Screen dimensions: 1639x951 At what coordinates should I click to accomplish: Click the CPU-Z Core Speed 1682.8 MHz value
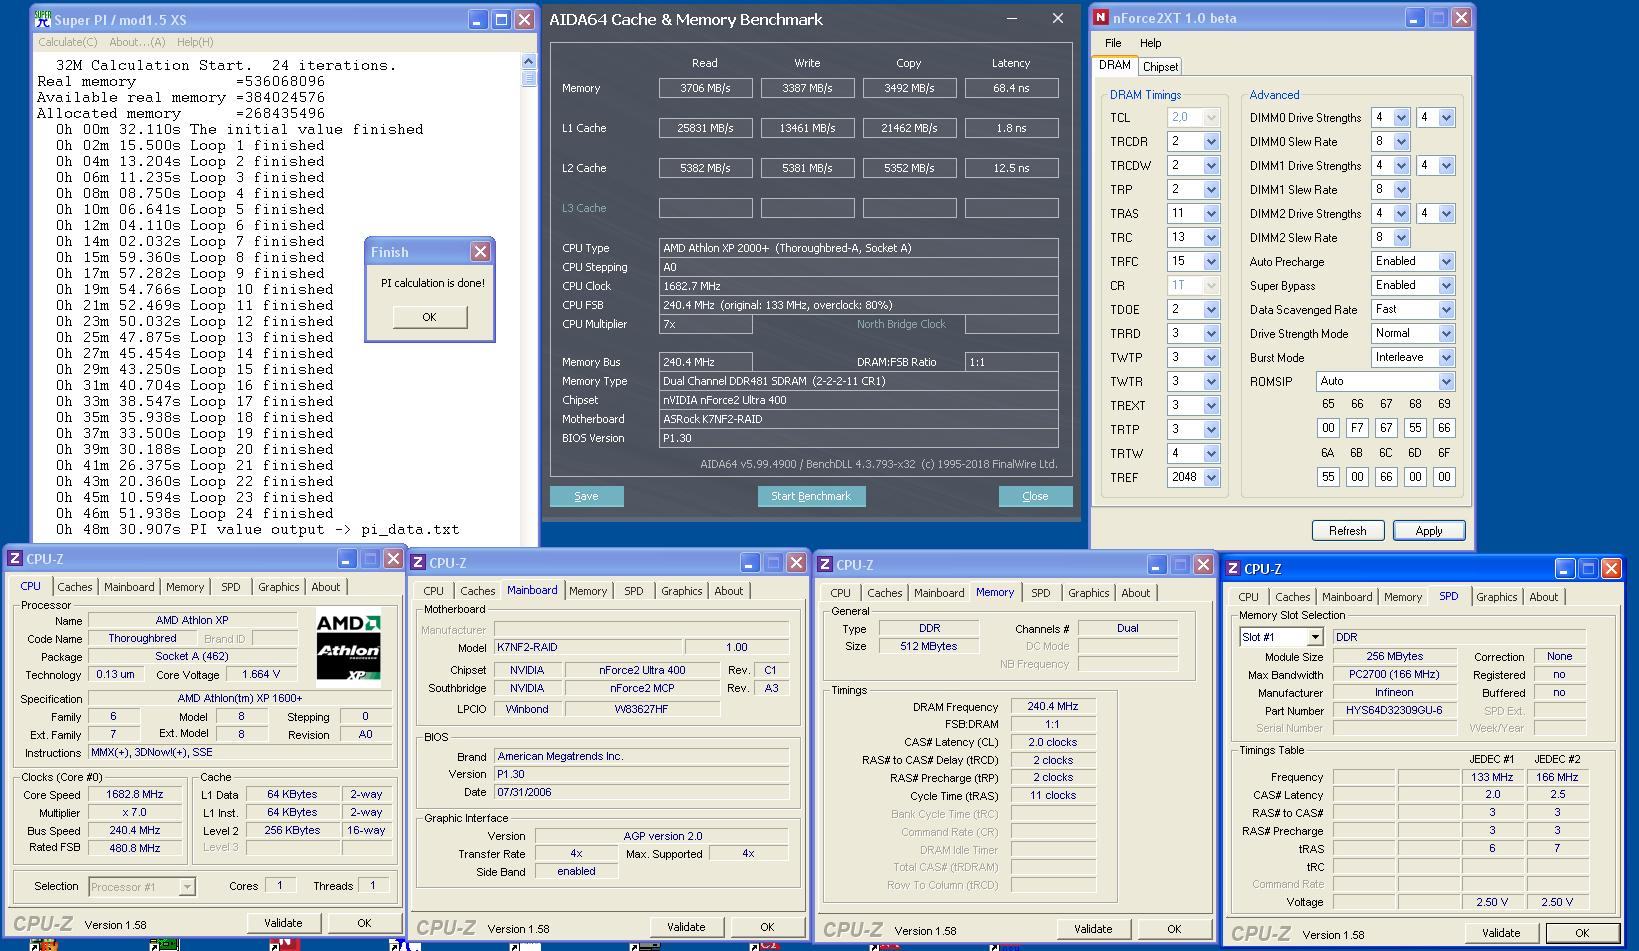coord(135,794)
